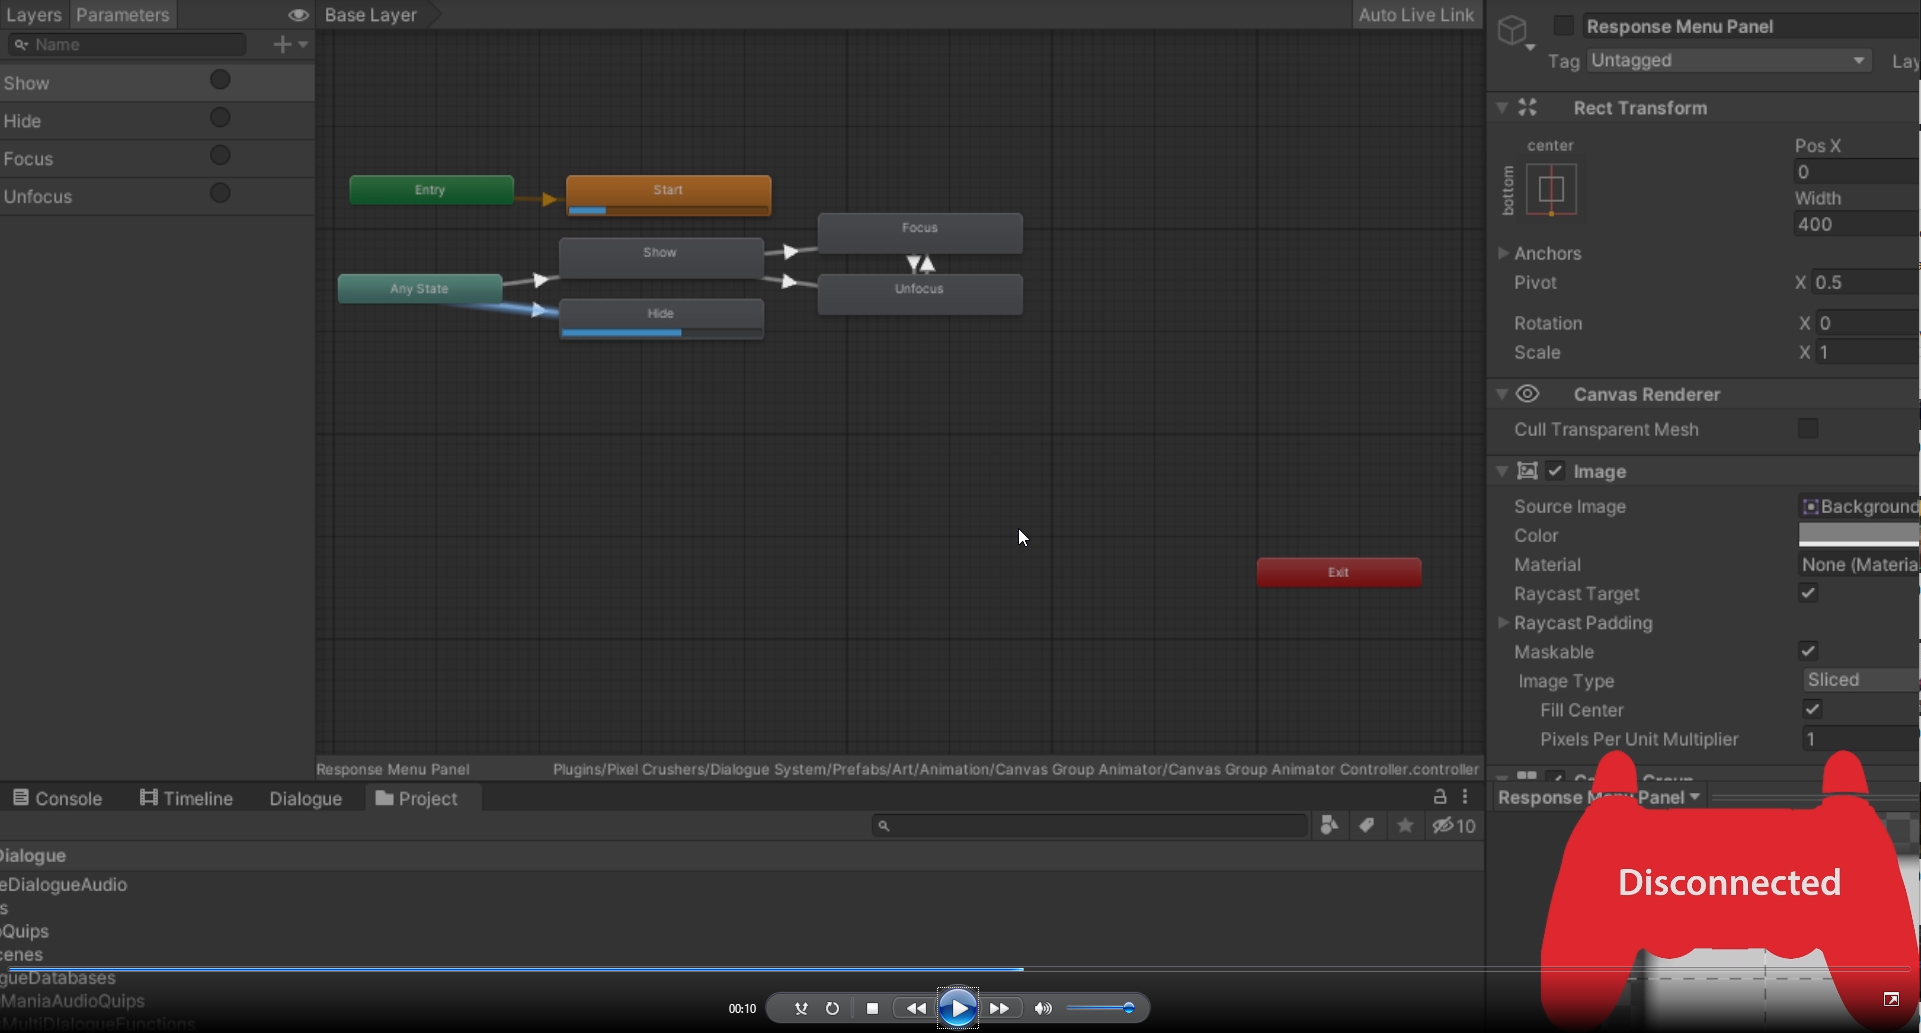
Task: Click the fullscreen icon in bottom corner
Action: [1891, 999]
